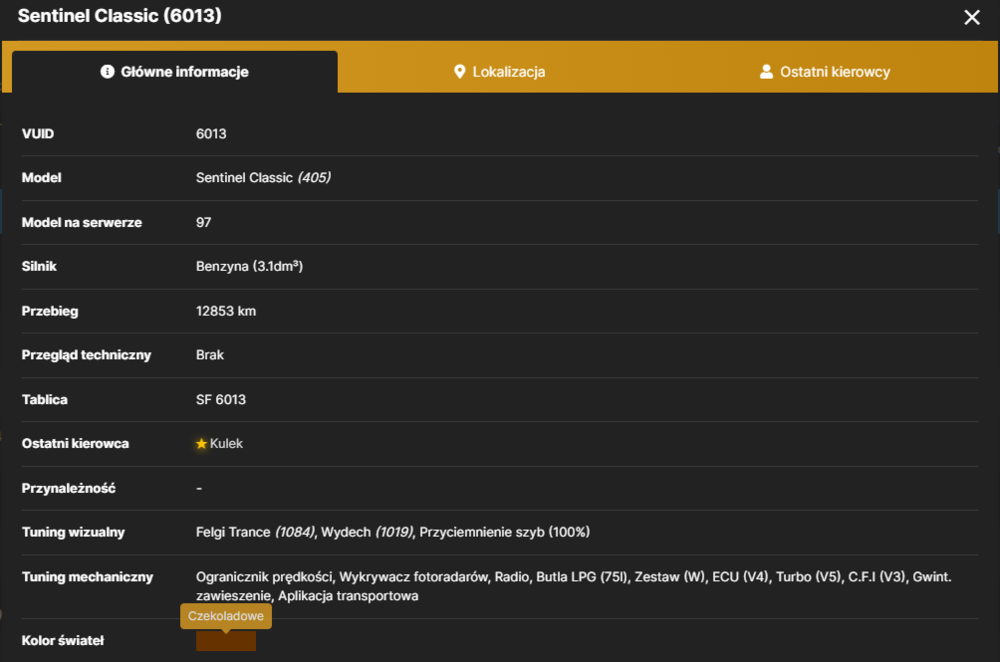
Task: Click the Zestaw (W) tuning entry
Action: (670, 577)
